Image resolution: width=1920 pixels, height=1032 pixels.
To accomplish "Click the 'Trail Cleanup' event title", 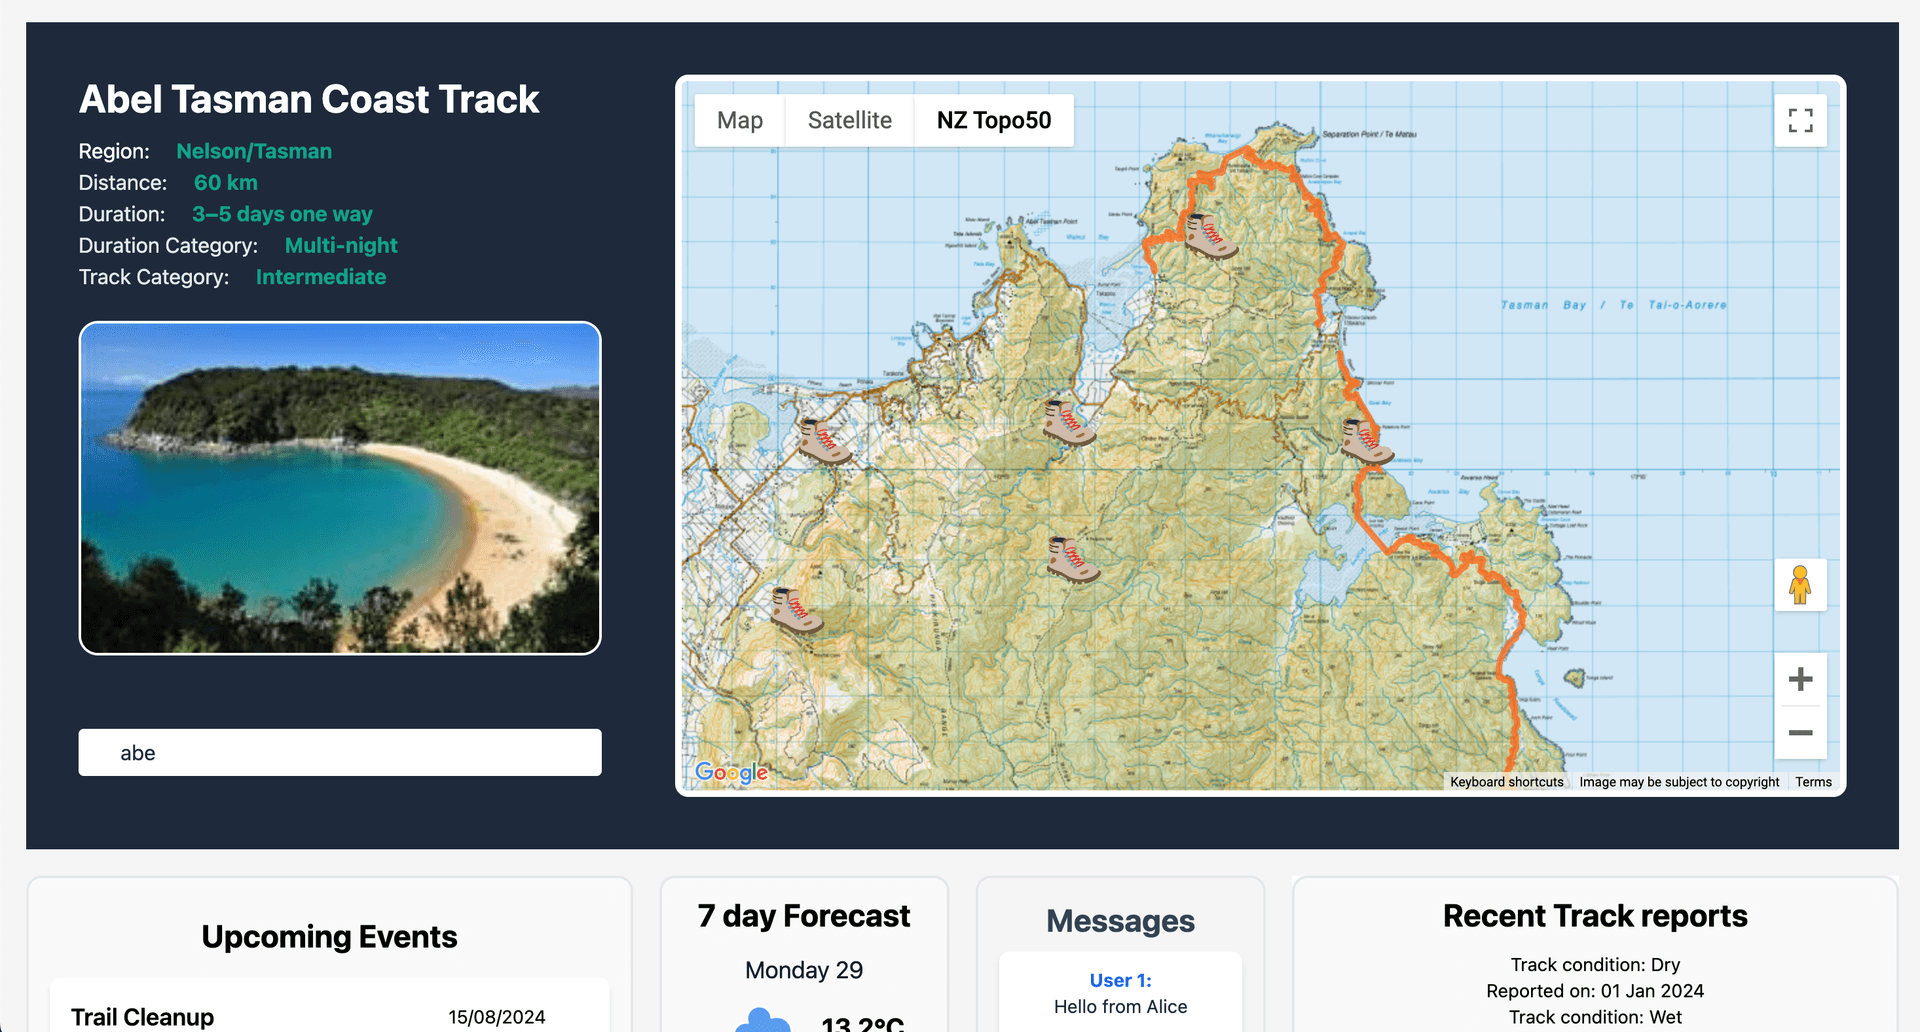I will (142, 1017).
